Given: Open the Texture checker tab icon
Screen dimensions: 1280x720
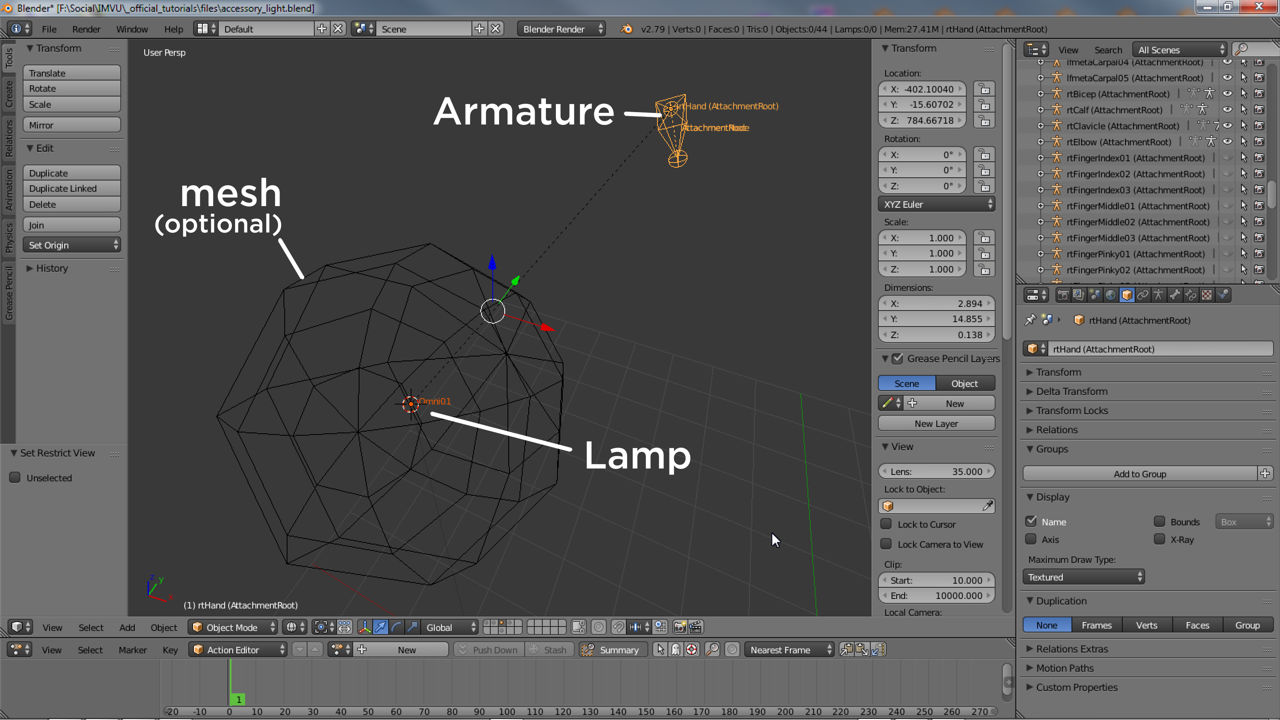Looking at the screenshot, I should coord(1207,295).
